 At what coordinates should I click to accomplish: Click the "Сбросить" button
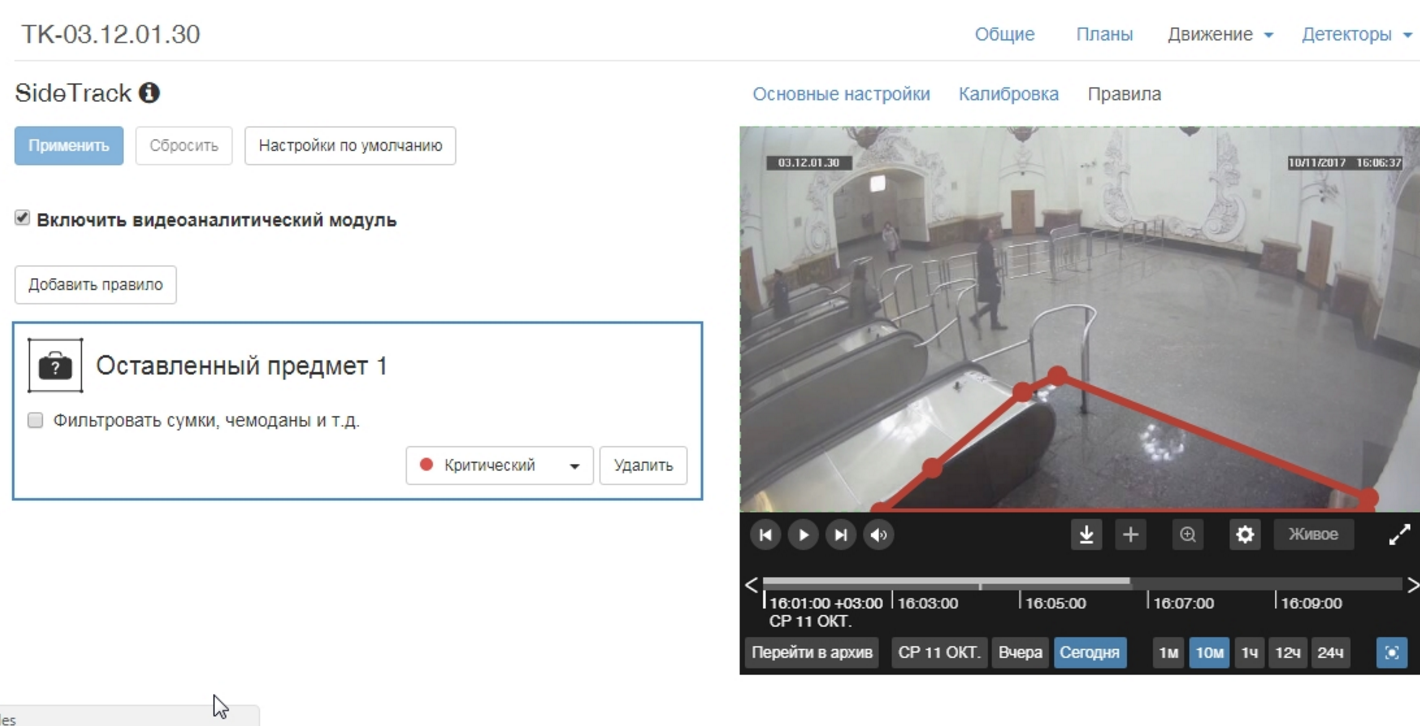pos(184,146)
